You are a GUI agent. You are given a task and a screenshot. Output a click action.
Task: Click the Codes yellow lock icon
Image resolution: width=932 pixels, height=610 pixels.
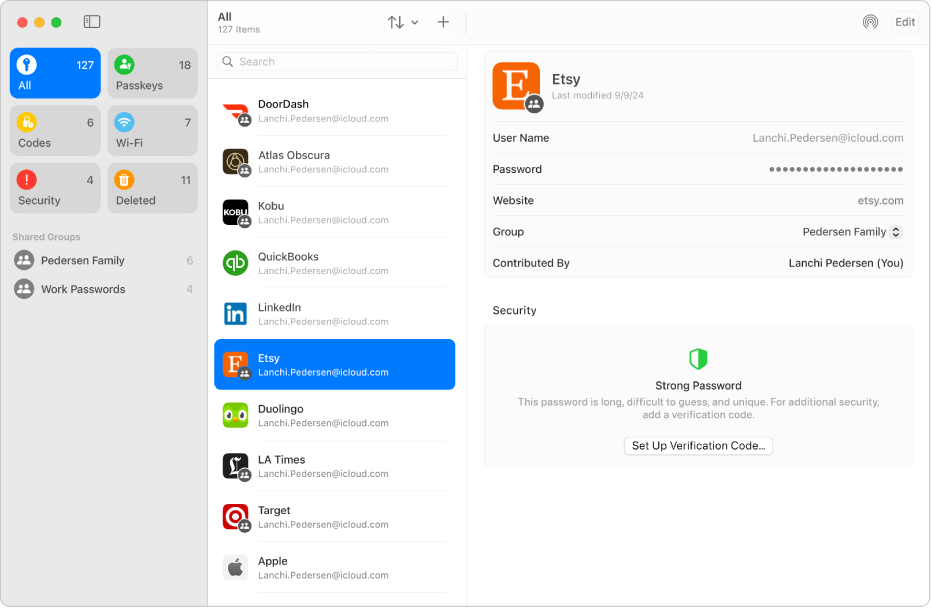[27, 122]
